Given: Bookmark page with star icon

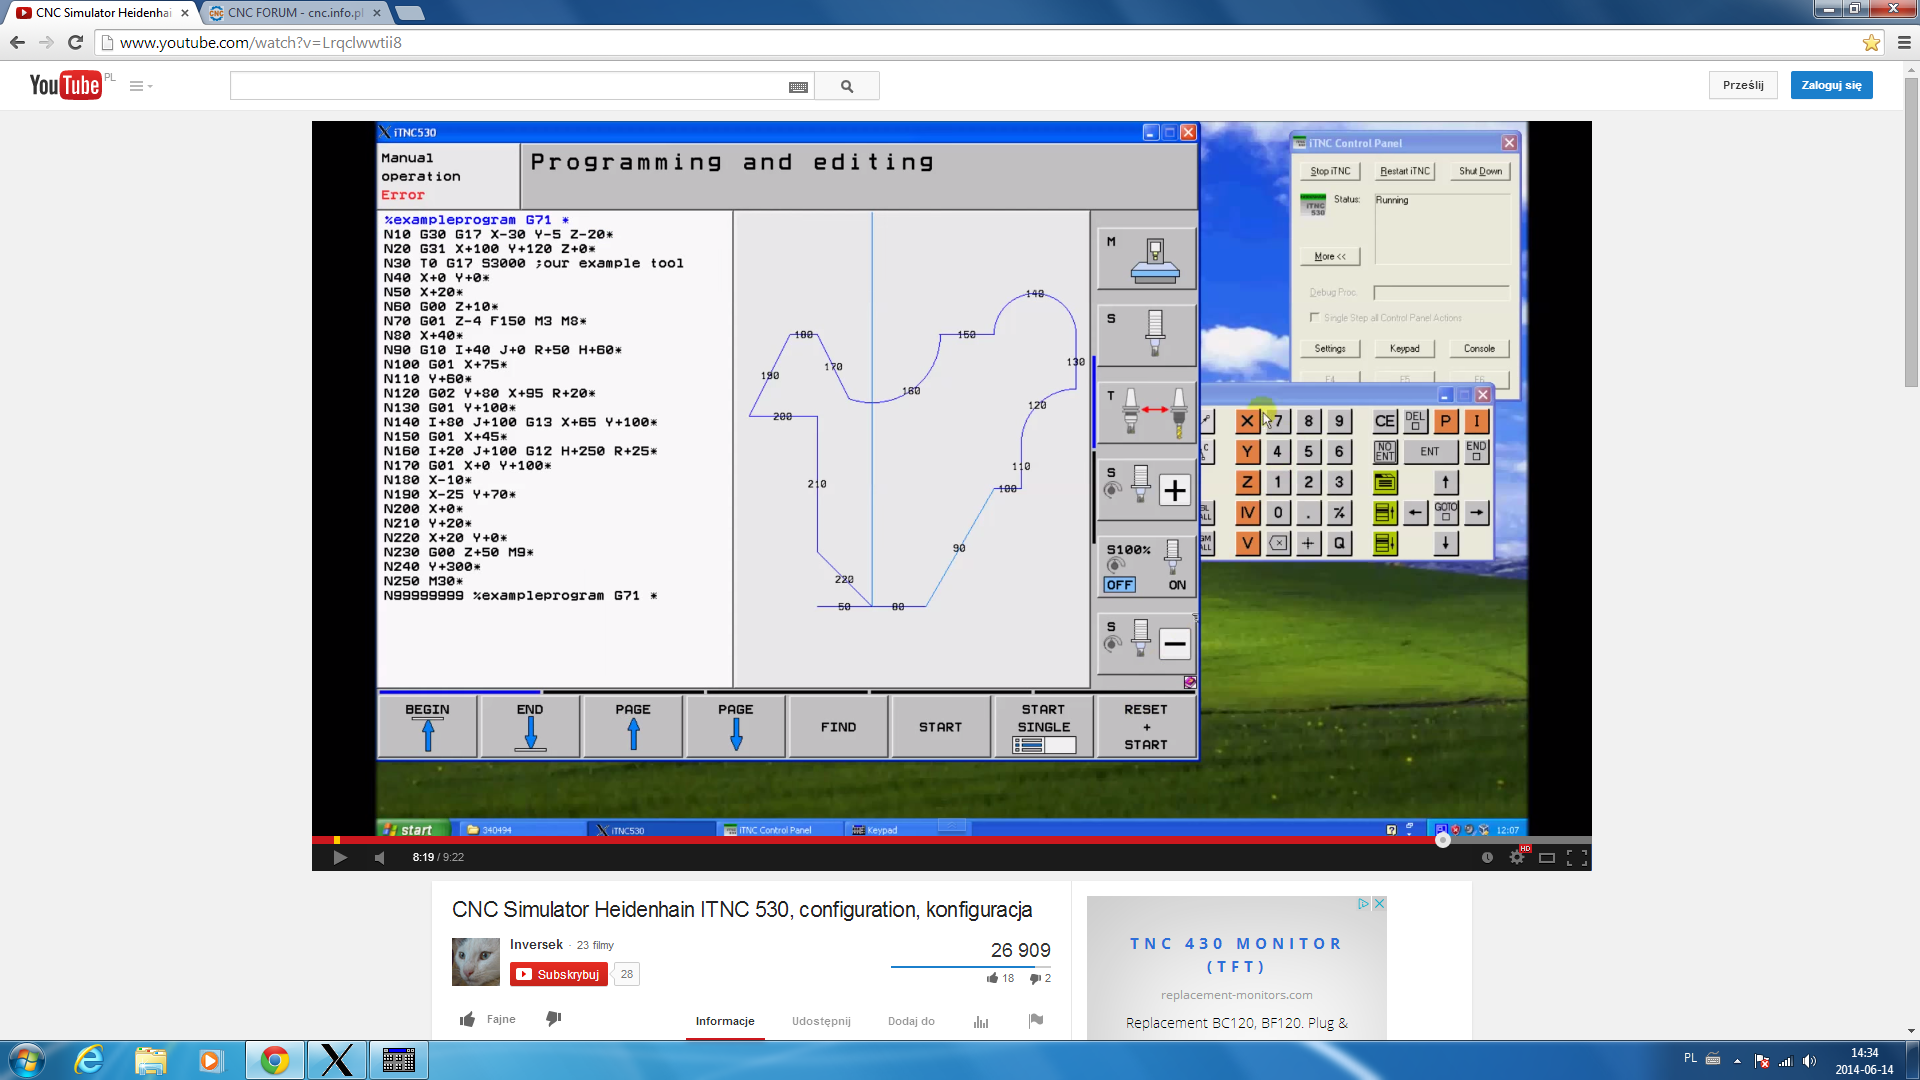Looking at the screenshot, I should pyautogui.click(x=1870, y=42).
